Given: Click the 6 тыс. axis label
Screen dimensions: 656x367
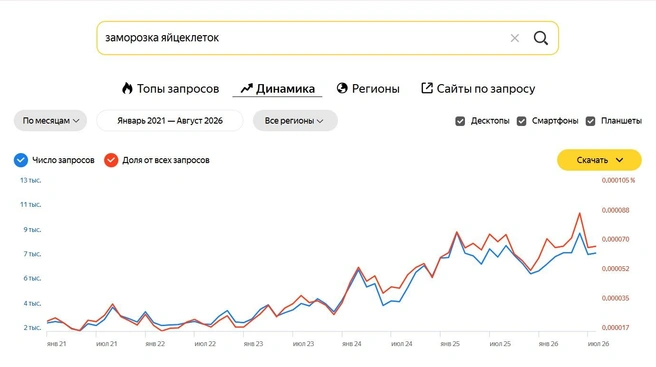Looking at the screenshot, I should (32, 278).
